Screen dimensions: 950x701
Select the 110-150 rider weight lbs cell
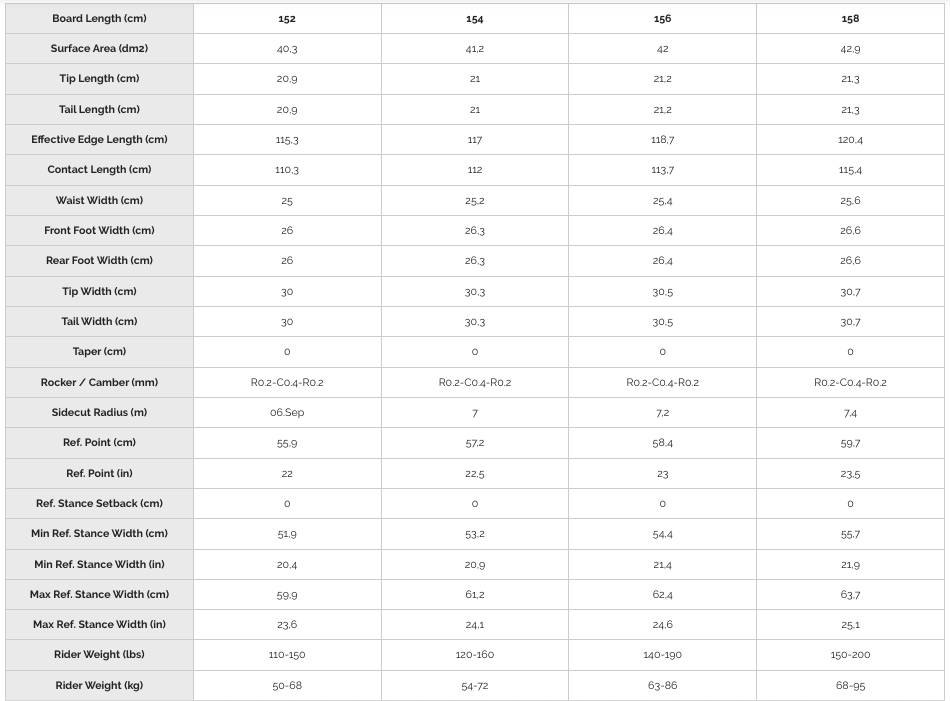point(287,655)
